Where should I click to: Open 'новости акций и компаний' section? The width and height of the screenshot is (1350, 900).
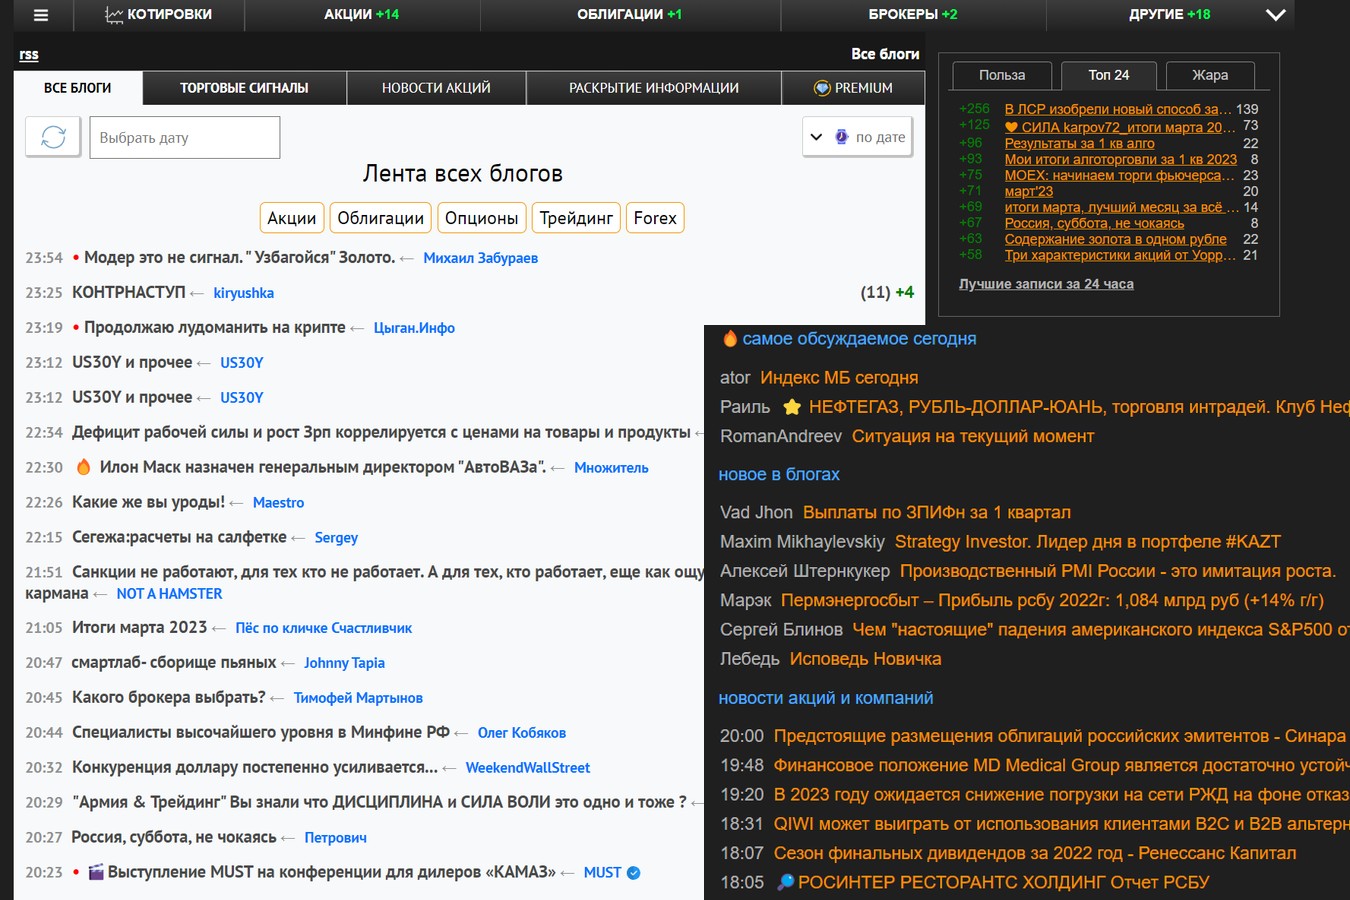(826, 698)
